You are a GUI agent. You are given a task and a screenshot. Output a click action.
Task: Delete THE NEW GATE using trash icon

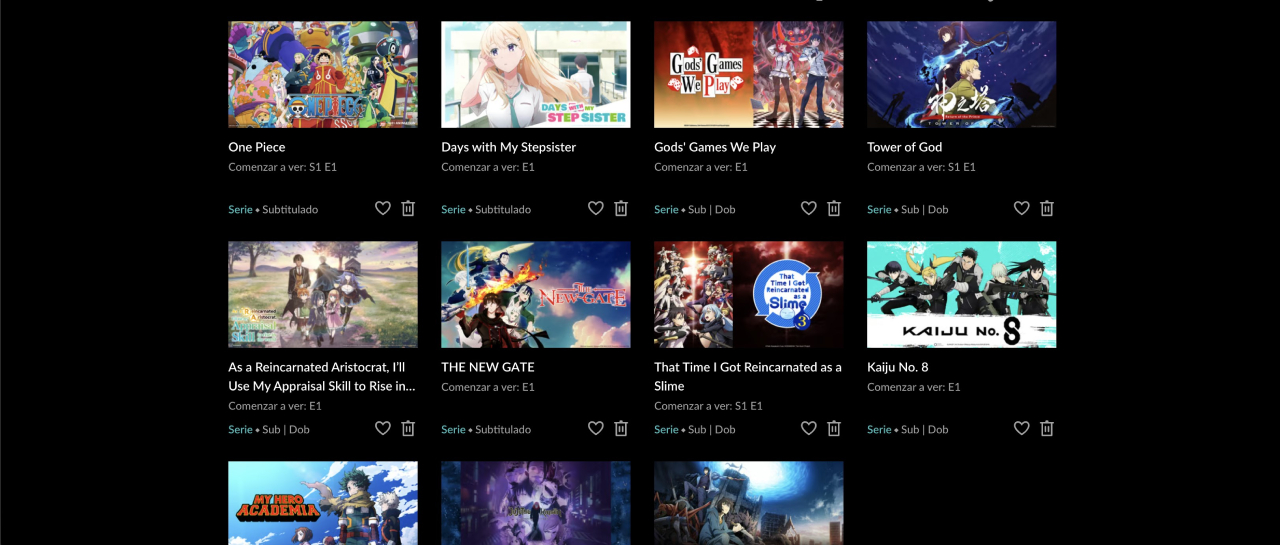point(621,428)
